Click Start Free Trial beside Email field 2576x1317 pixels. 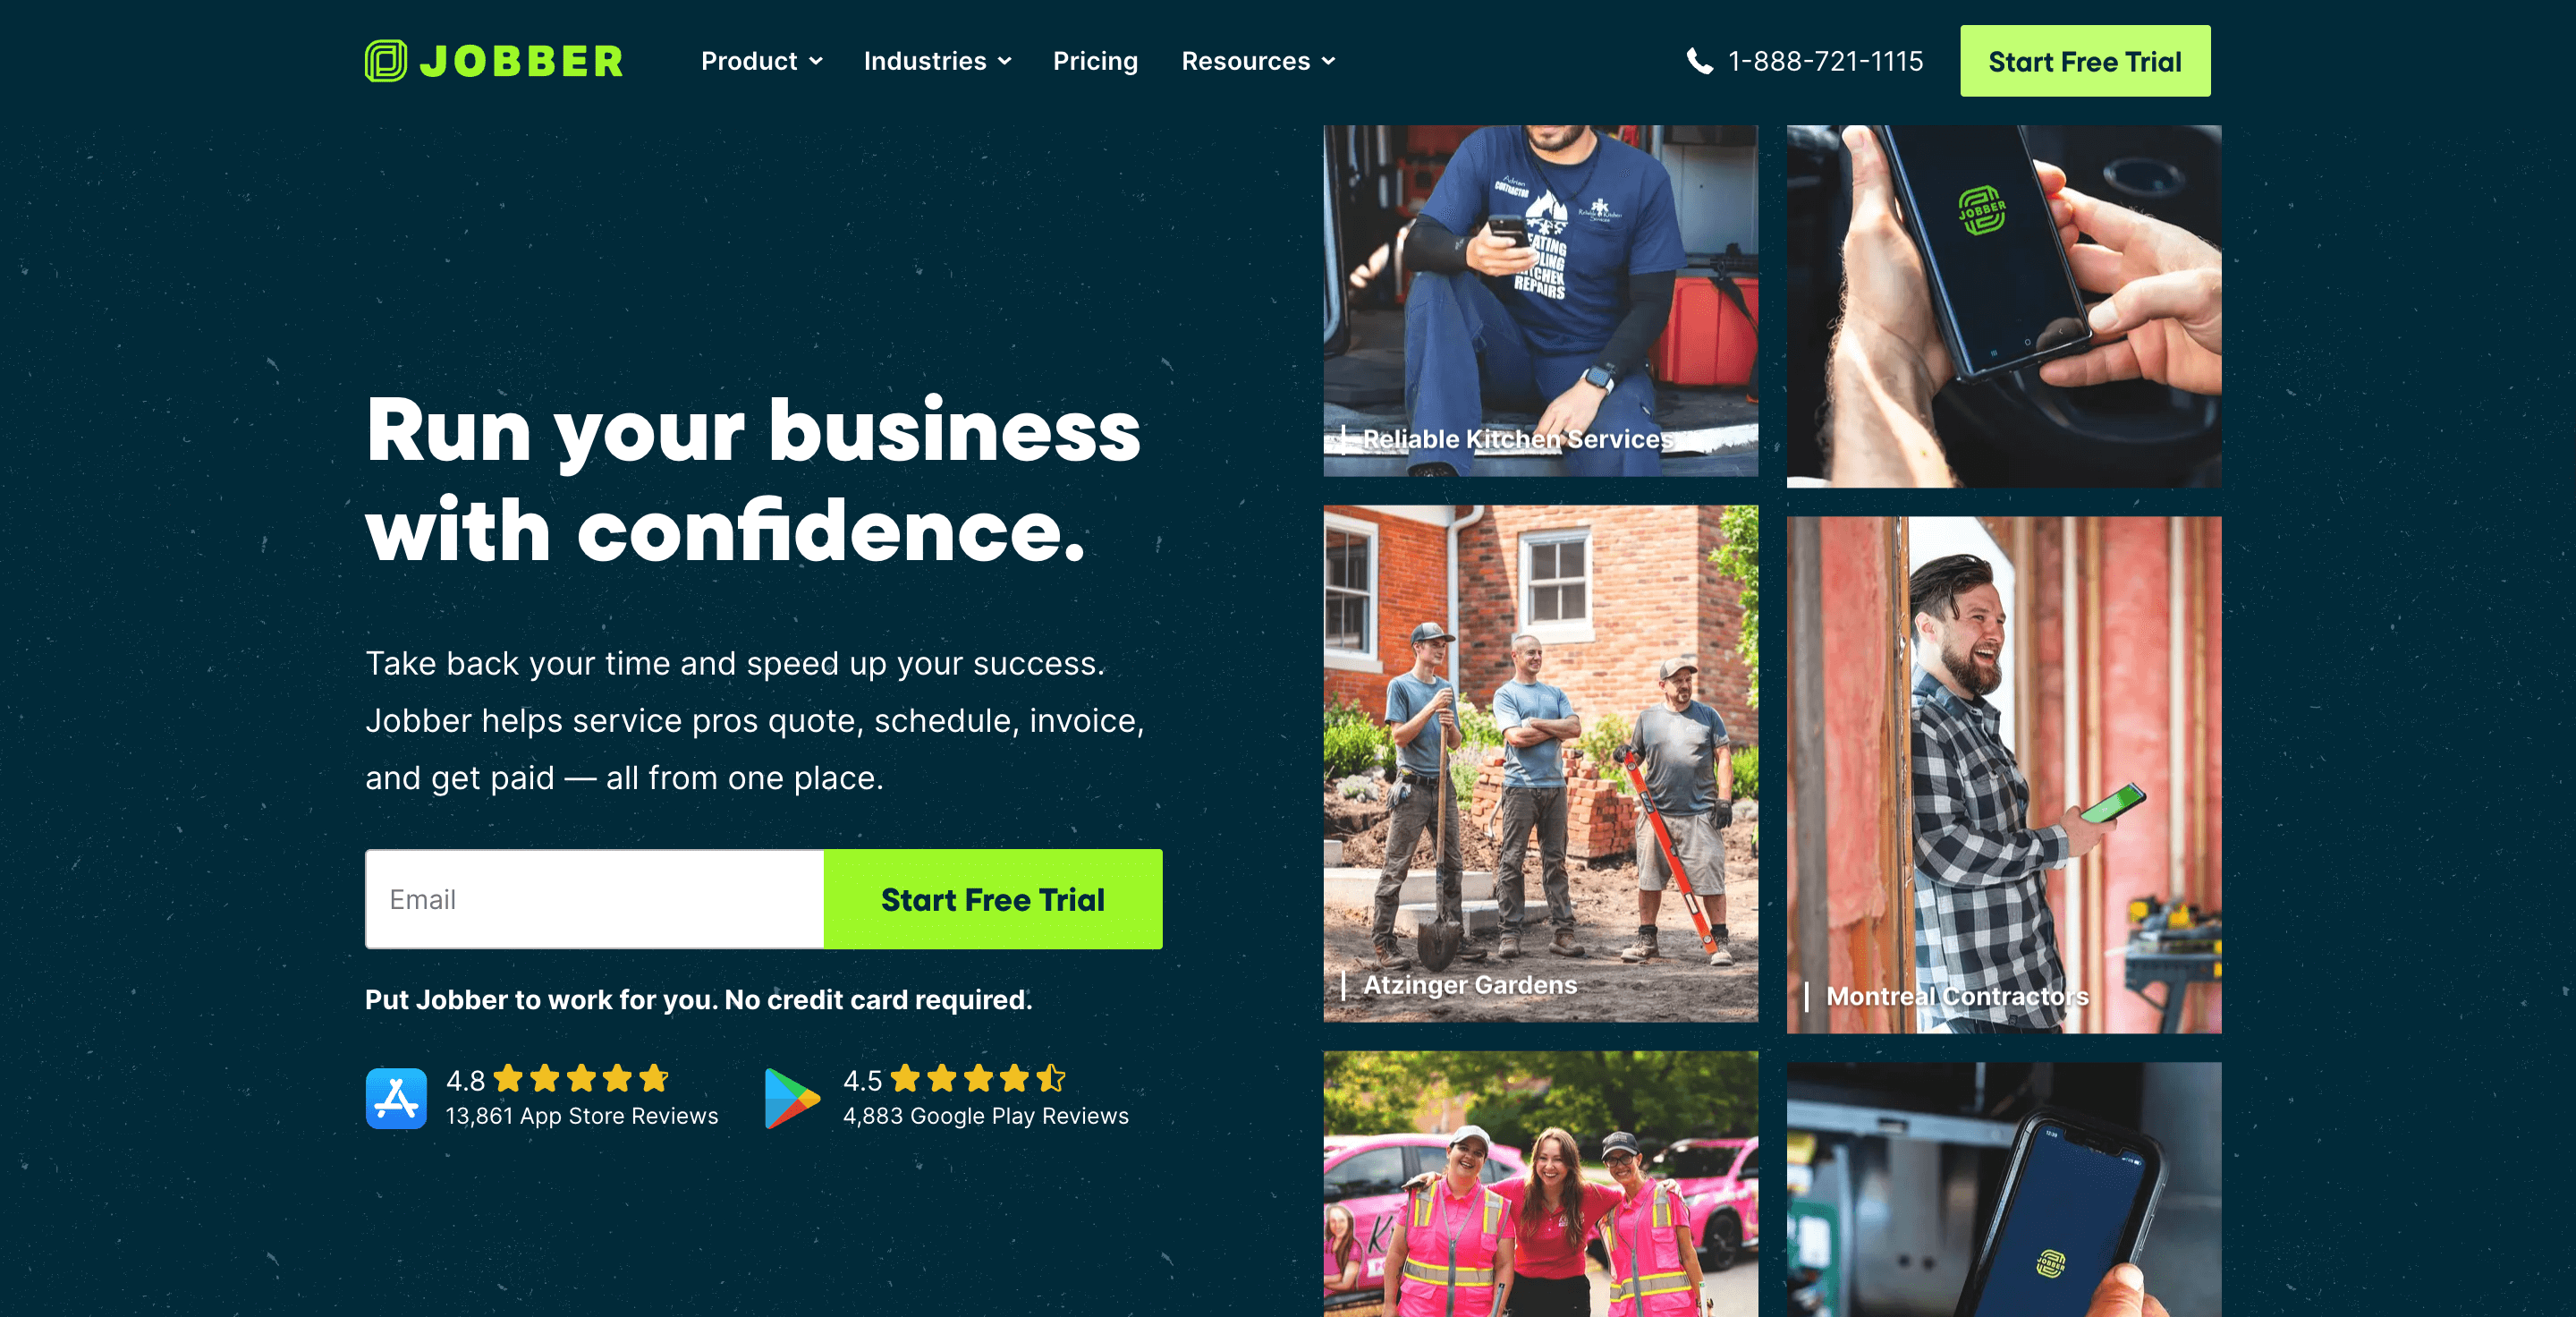pos(993,899)
